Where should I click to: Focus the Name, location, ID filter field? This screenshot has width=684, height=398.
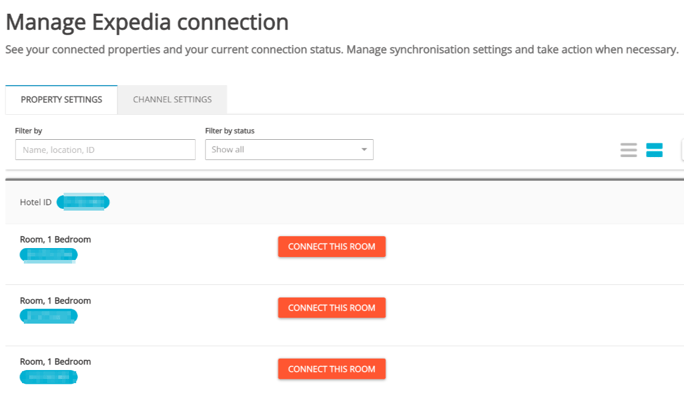[105, 150]
